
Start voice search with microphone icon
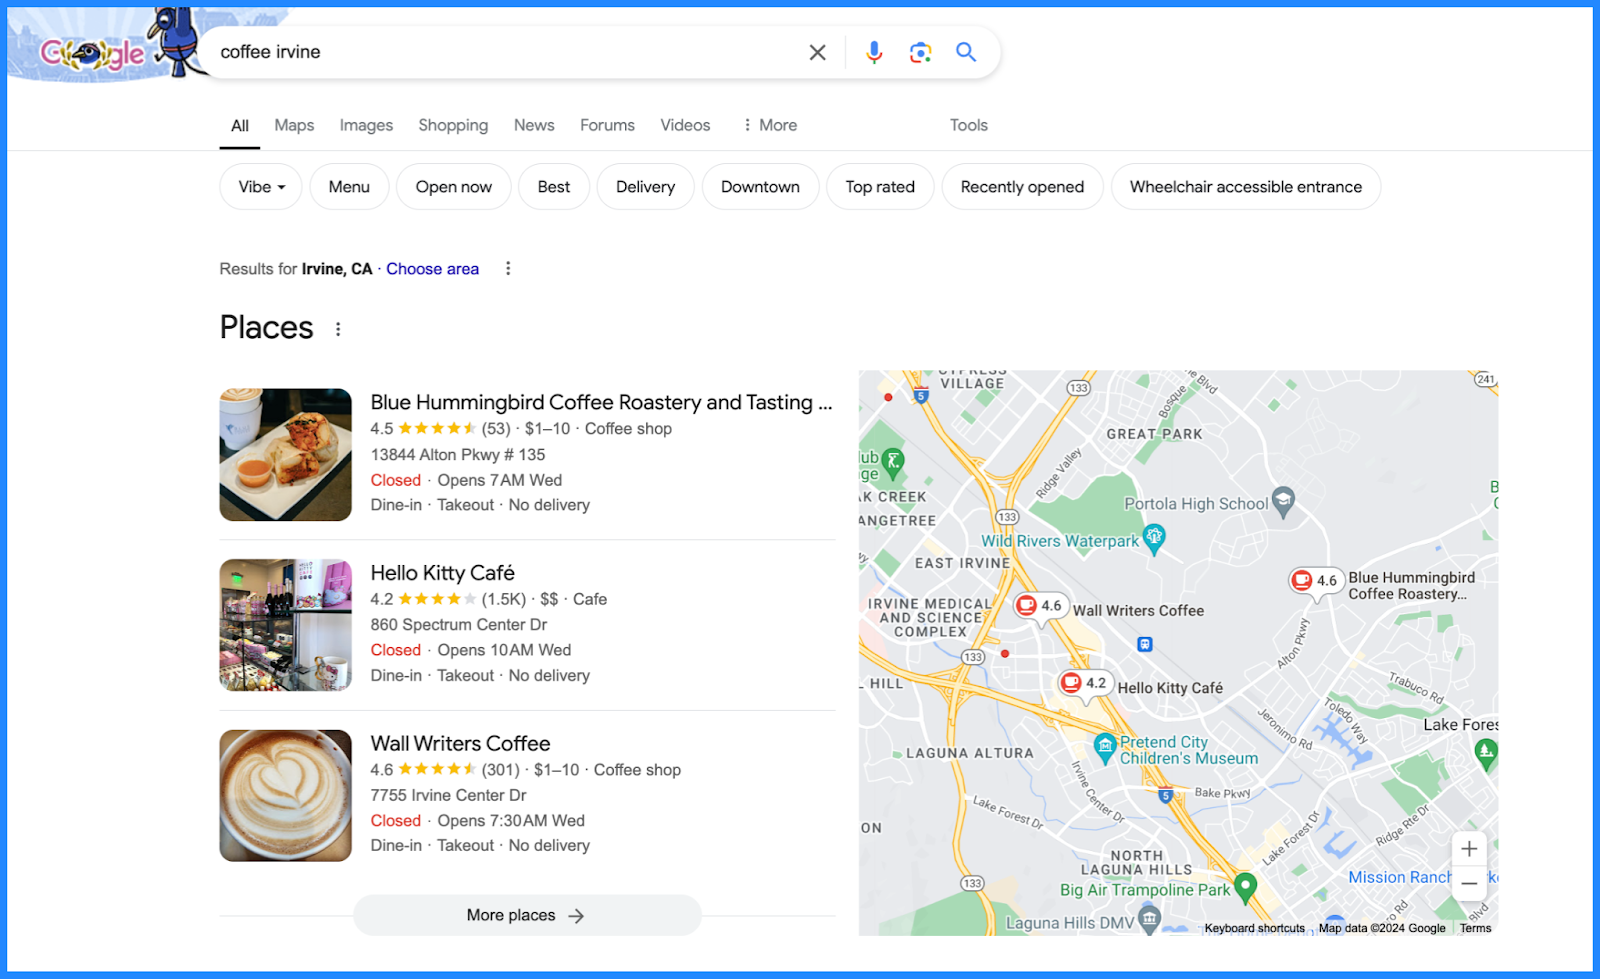[x=874, y=52]
